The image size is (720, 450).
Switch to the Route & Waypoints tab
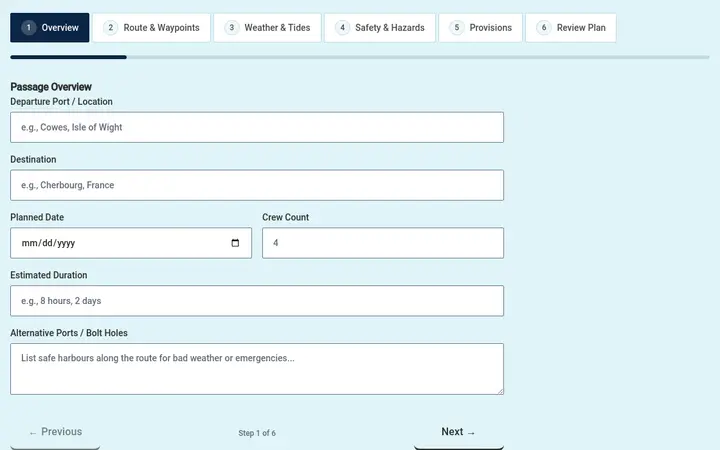(151, 28)
